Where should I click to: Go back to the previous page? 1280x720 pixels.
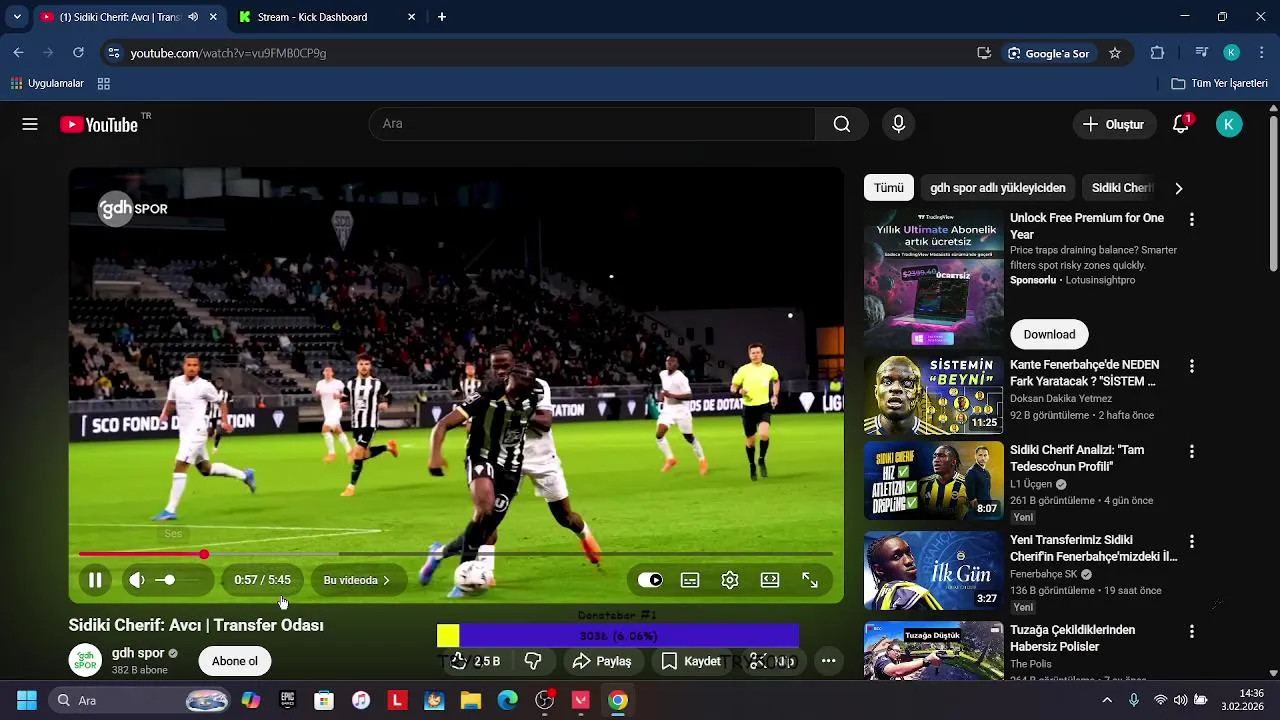[x=18, y=53]
